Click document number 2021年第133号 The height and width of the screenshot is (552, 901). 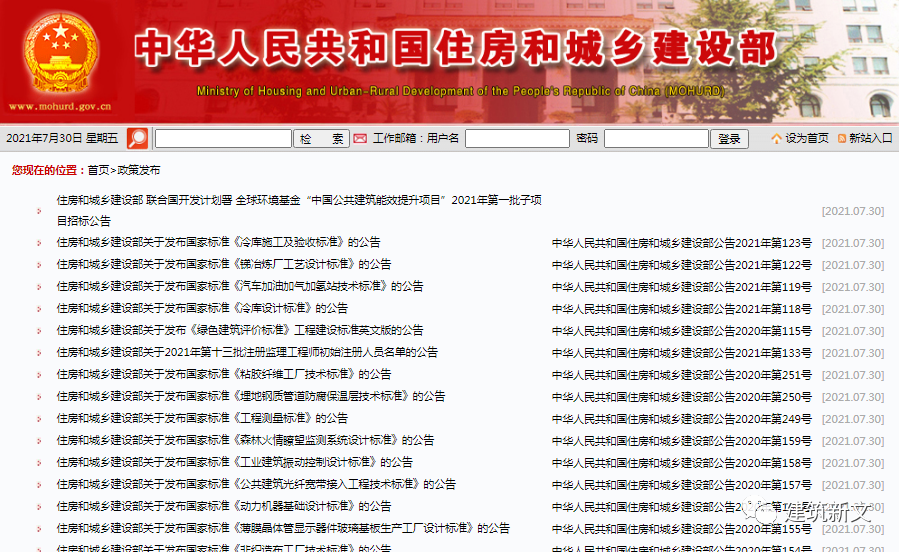[x=681, y=353]
